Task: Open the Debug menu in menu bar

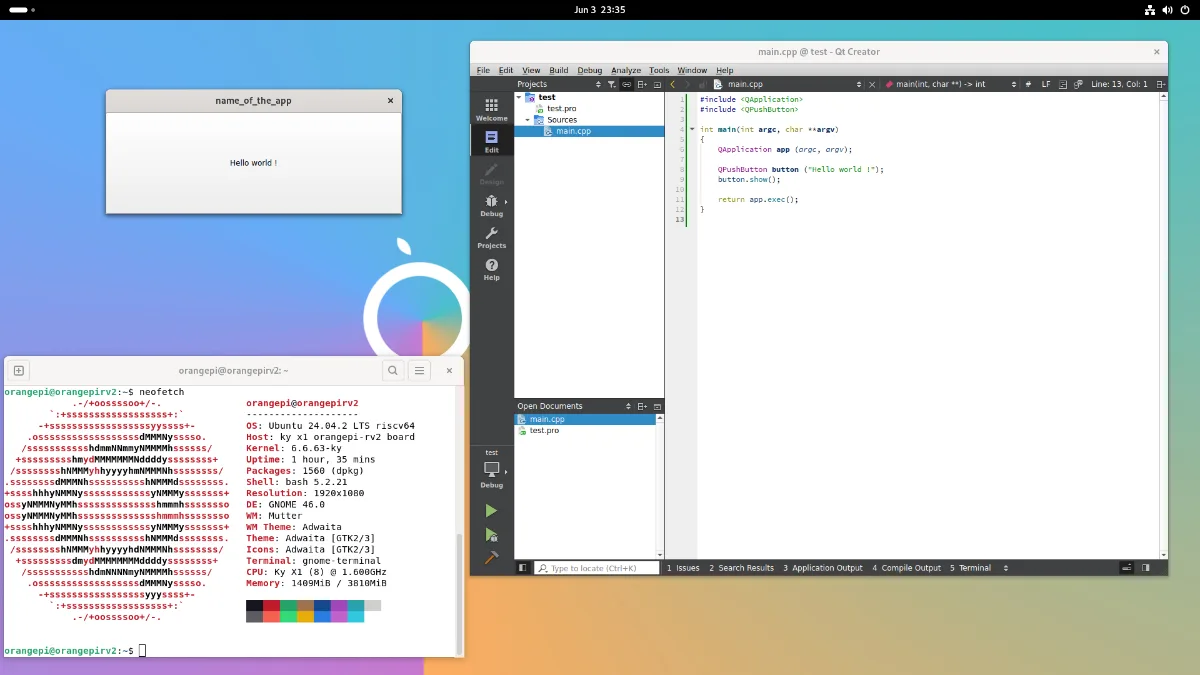Action: click(590, 70)
